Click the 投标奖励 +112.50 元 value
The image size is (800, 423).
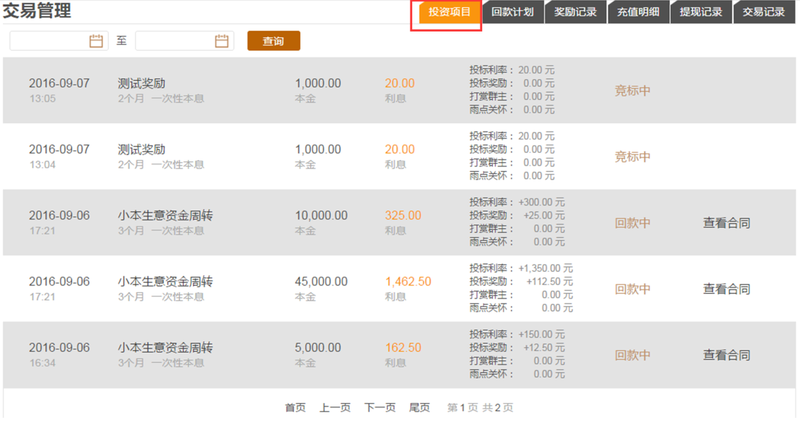549,282
